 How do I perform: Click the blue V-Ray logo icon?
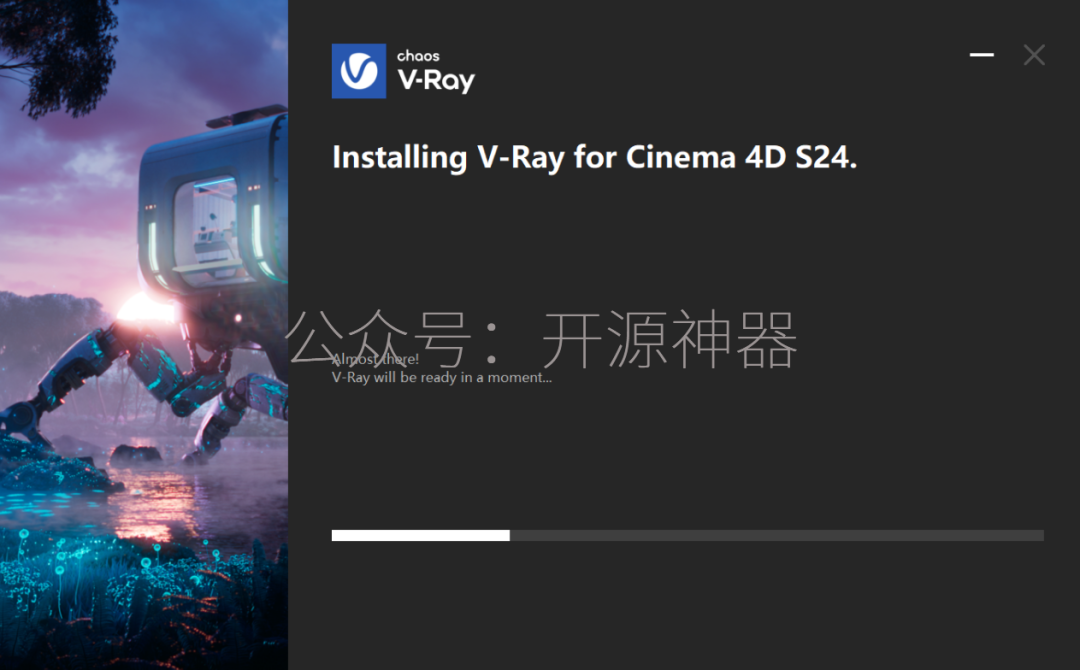coord(359,71)
